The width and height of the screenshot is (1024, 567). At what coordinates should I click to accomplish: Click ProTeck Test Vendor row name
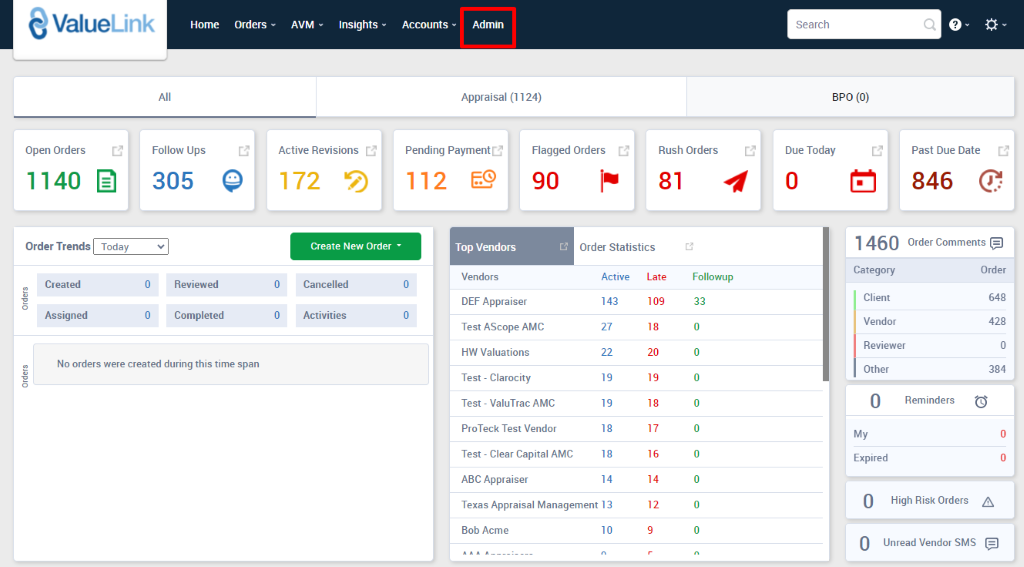[x=509, y=429]
